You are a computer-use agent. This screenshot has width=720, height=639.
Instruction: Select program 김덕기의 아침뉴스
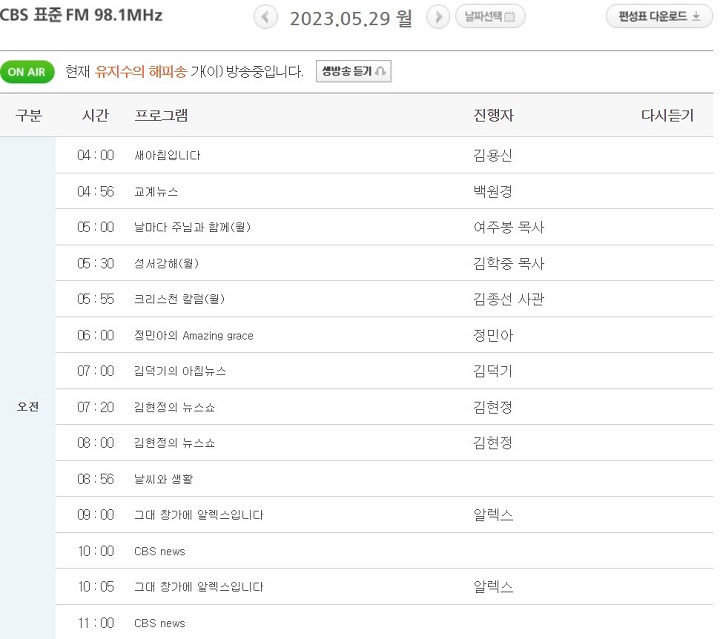point(180,371)
